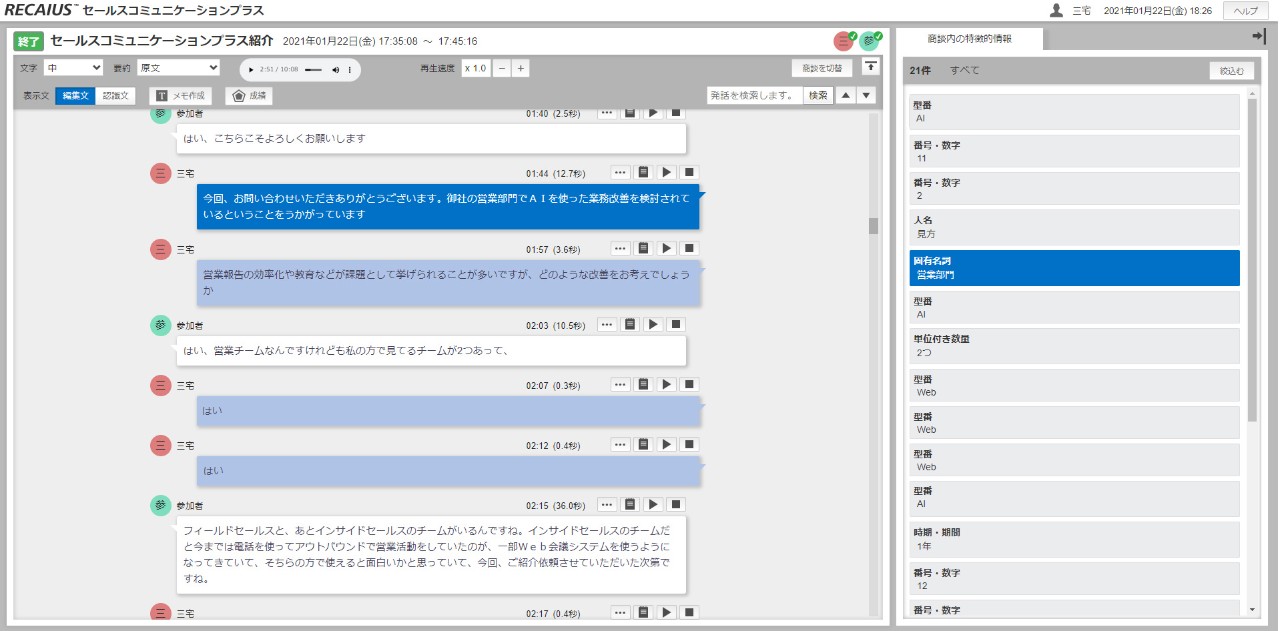Open the 文字 size dropdown
Screen dimensions: 1280x631
(x=73, y=68)
